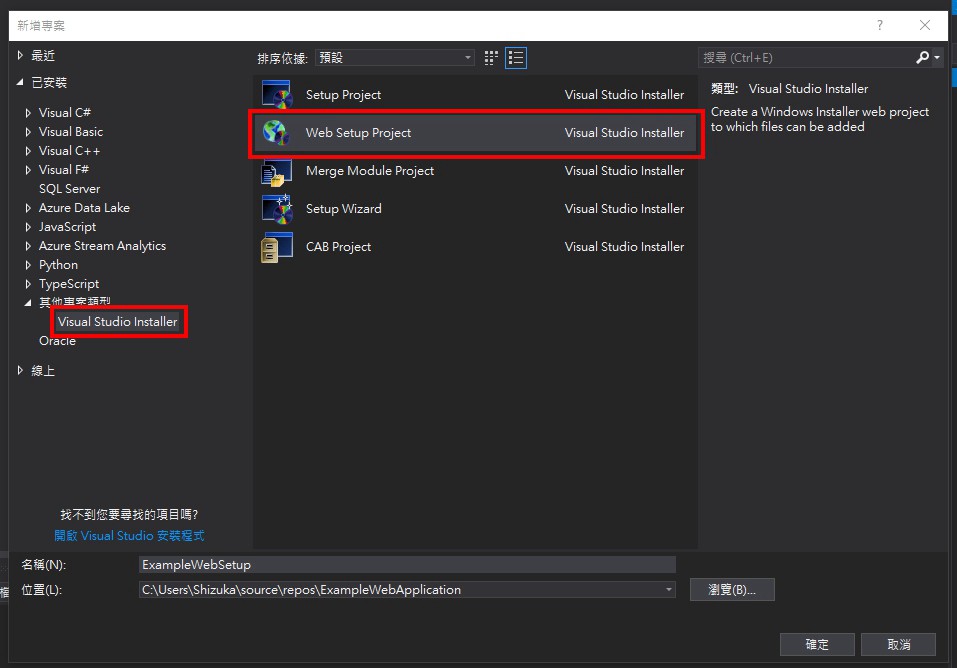957x668 pixels.
Task: Click the 瀏覽(B) button
Action: [x=732, y=589]
